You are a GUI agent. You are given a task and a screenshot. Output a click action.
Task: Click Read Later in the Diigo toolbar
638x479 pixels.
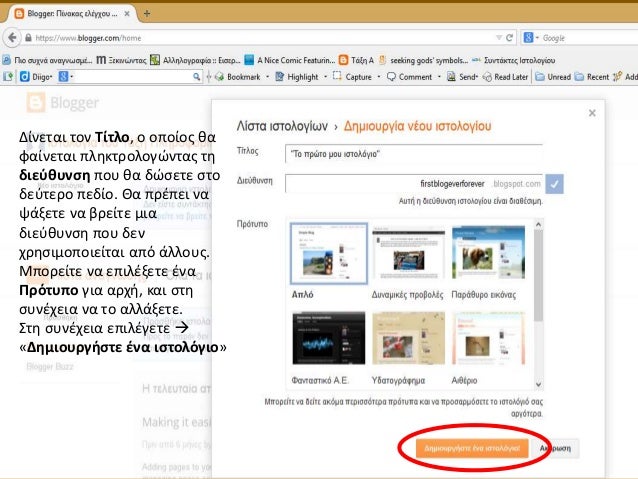coord(505,77)
